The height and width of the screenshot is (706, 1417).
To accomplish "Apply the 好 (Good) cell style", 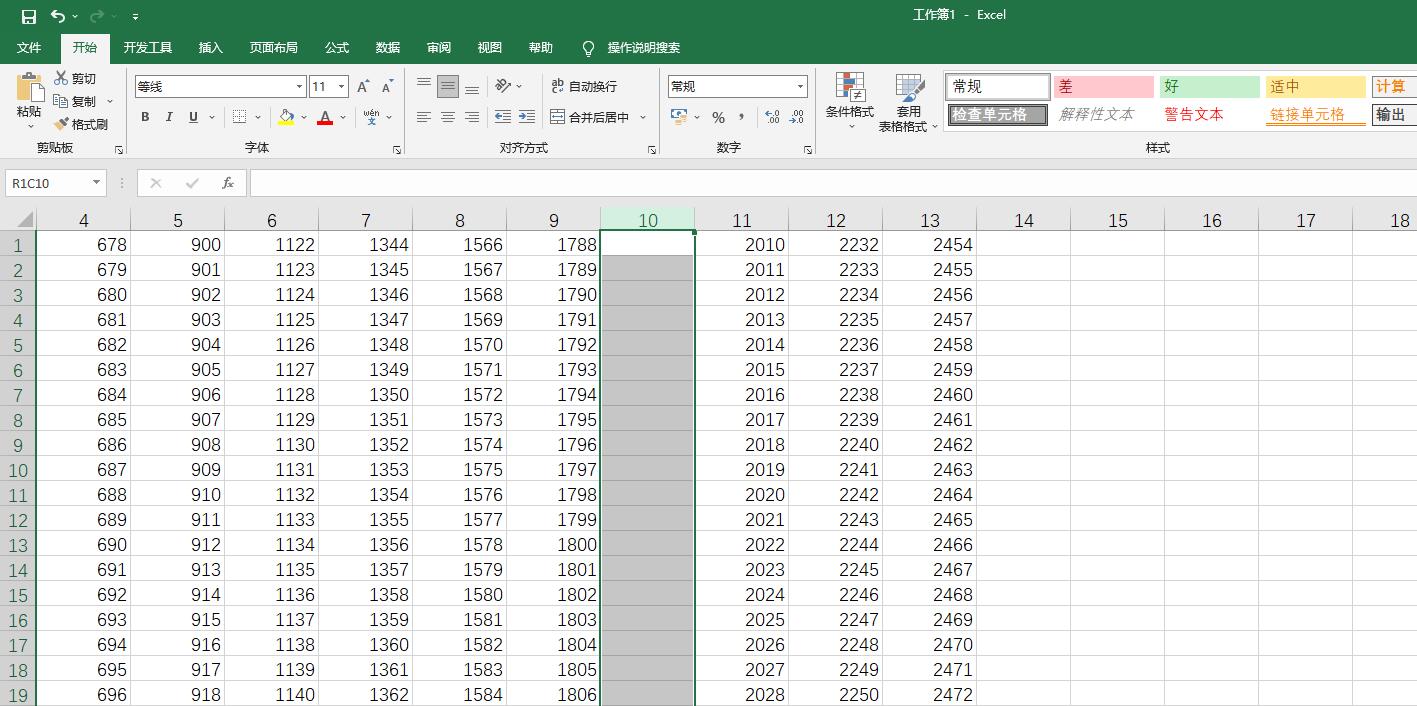I will pos(1210,87).
